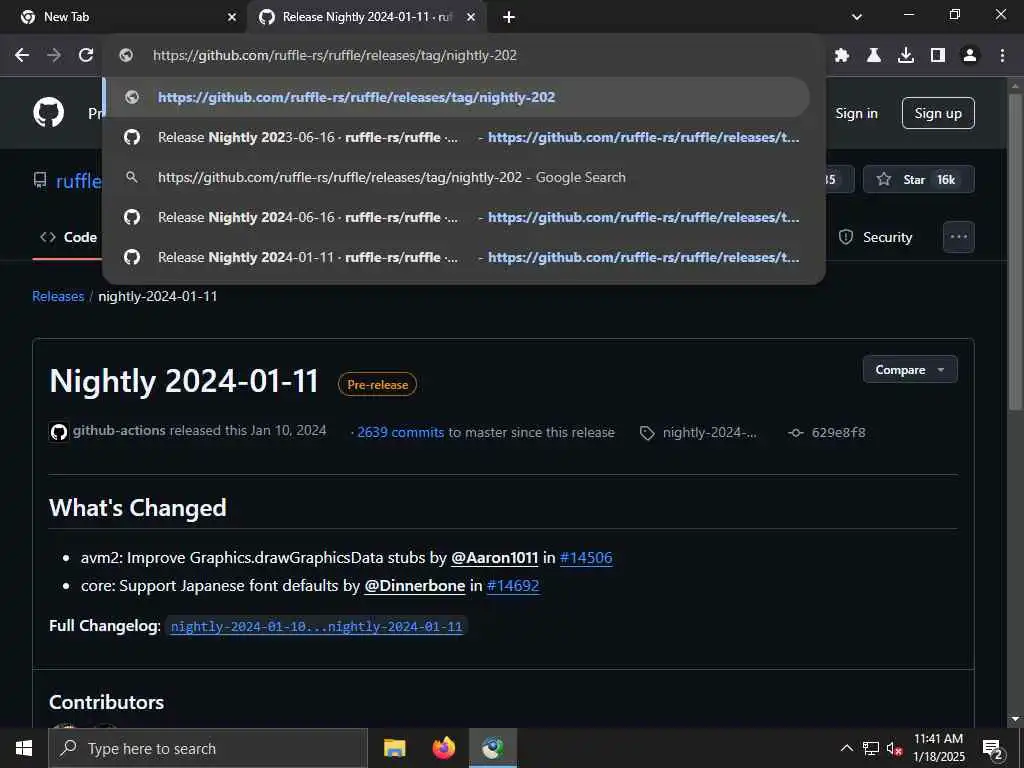Viewport: 1024px width, 768px height.
Task: Open the network status tray icon
Action: (871, 748)
